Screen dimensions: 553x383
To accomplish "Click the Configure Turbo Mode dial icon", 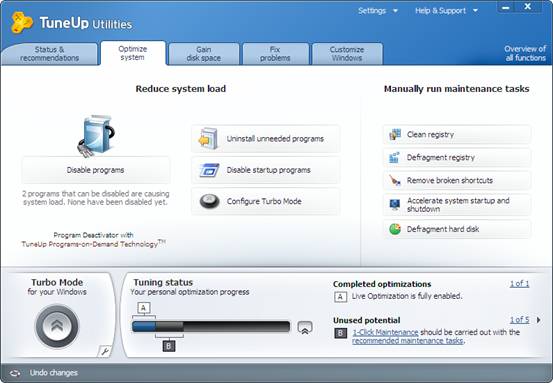I will click(209, 201).
